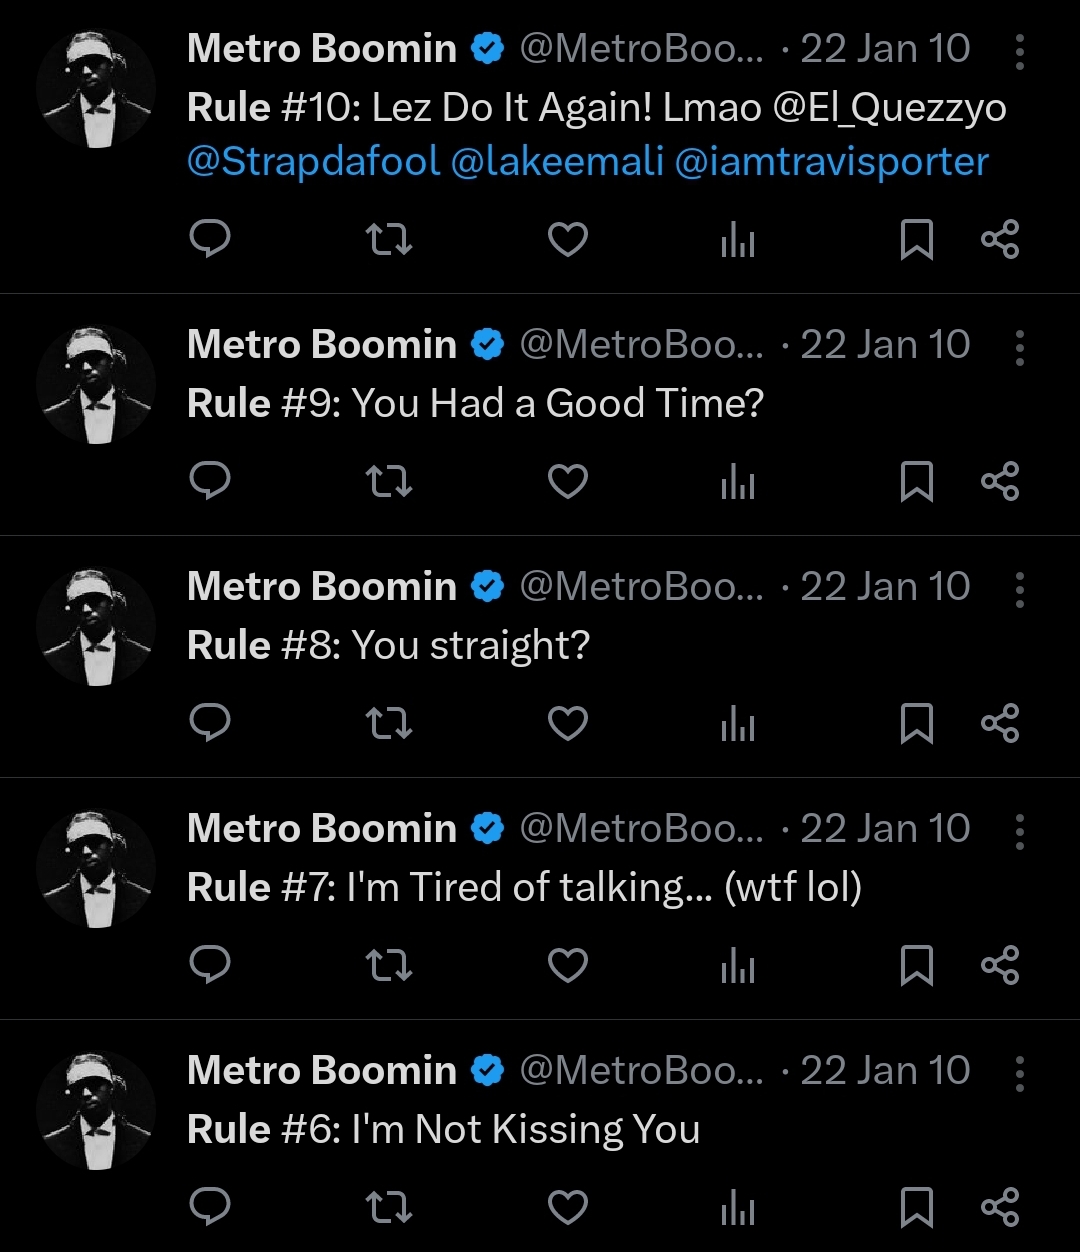The width and height of the screenshot is (1080, 1252).
Task: Open the @Strapdafool mention link
Action: (x=314, y=162)
